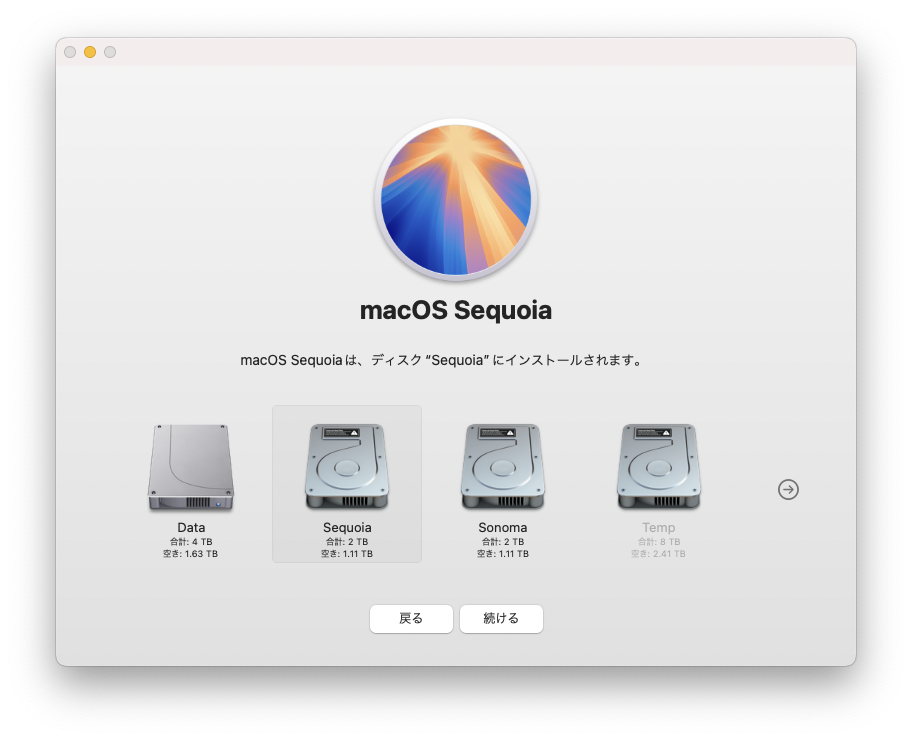Click the greyed-out Temp disk icon

click(x=658, y=467)
